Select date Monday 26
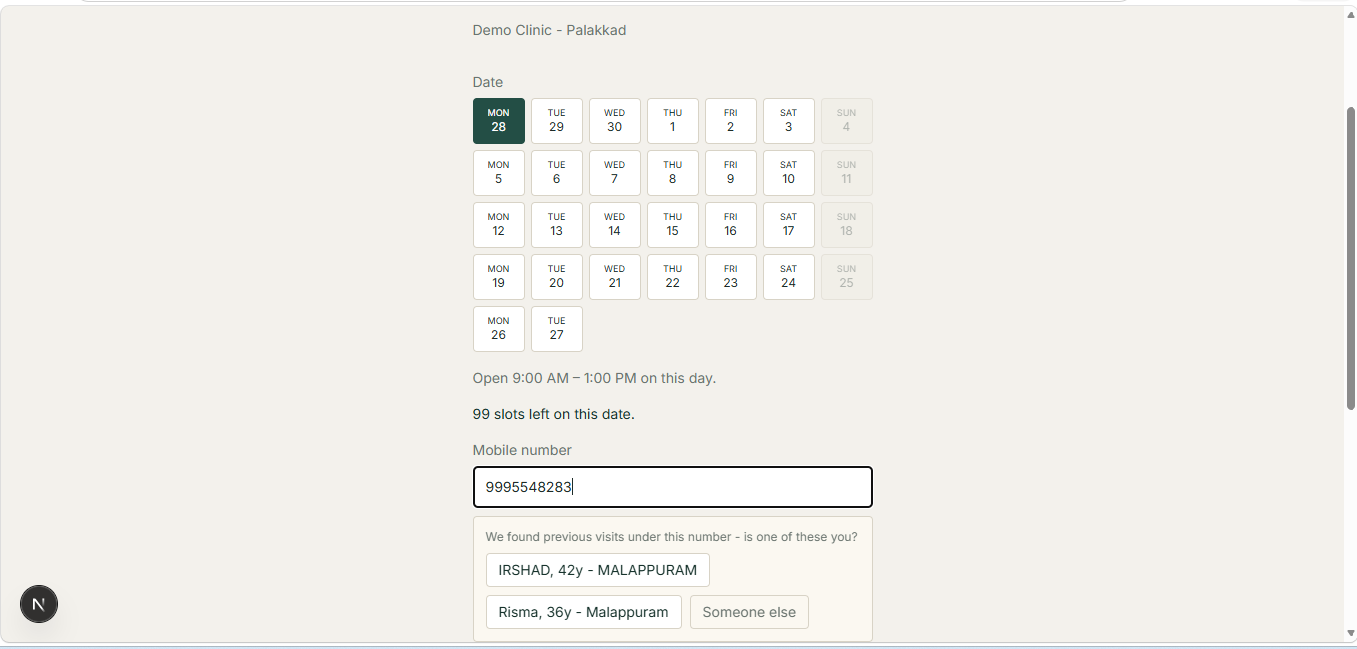Viewport: 1357px width, 649px height. [x=499, y=329]
